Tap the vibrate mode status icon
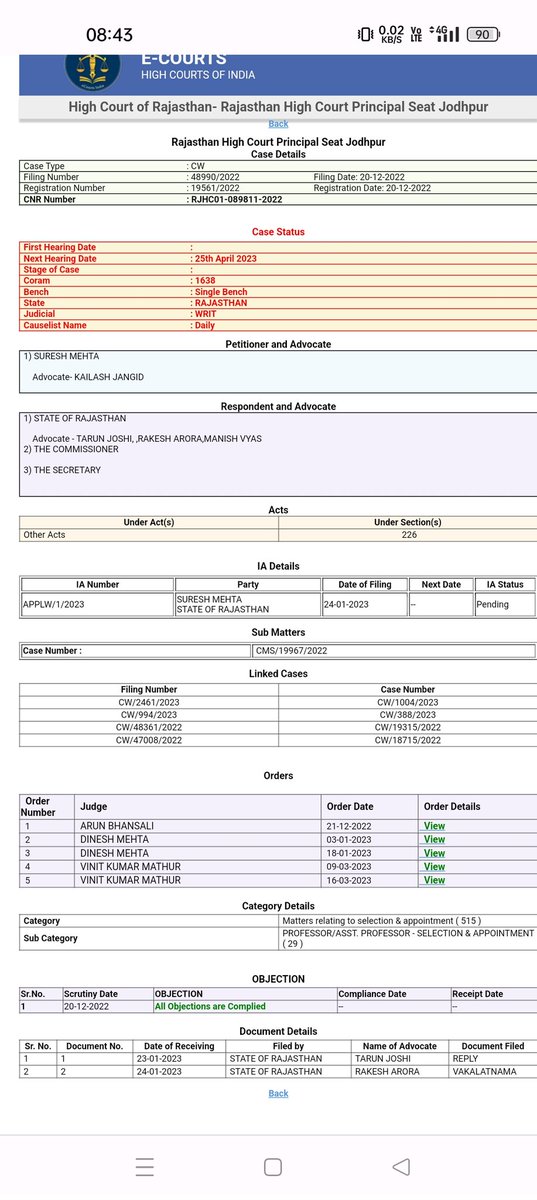 point(364,34)
